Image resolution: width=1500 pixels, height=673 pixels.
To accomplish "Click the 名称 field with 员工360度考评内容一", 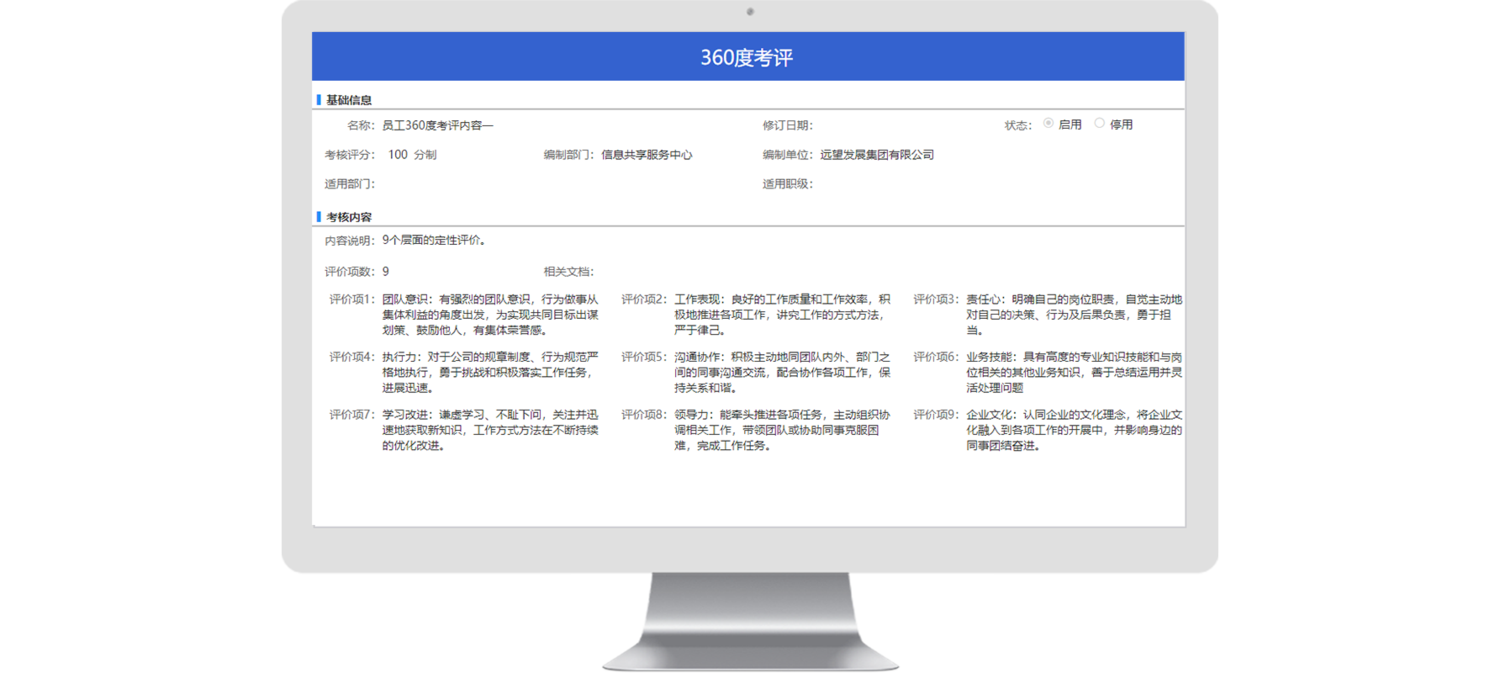I will point(438,125).
